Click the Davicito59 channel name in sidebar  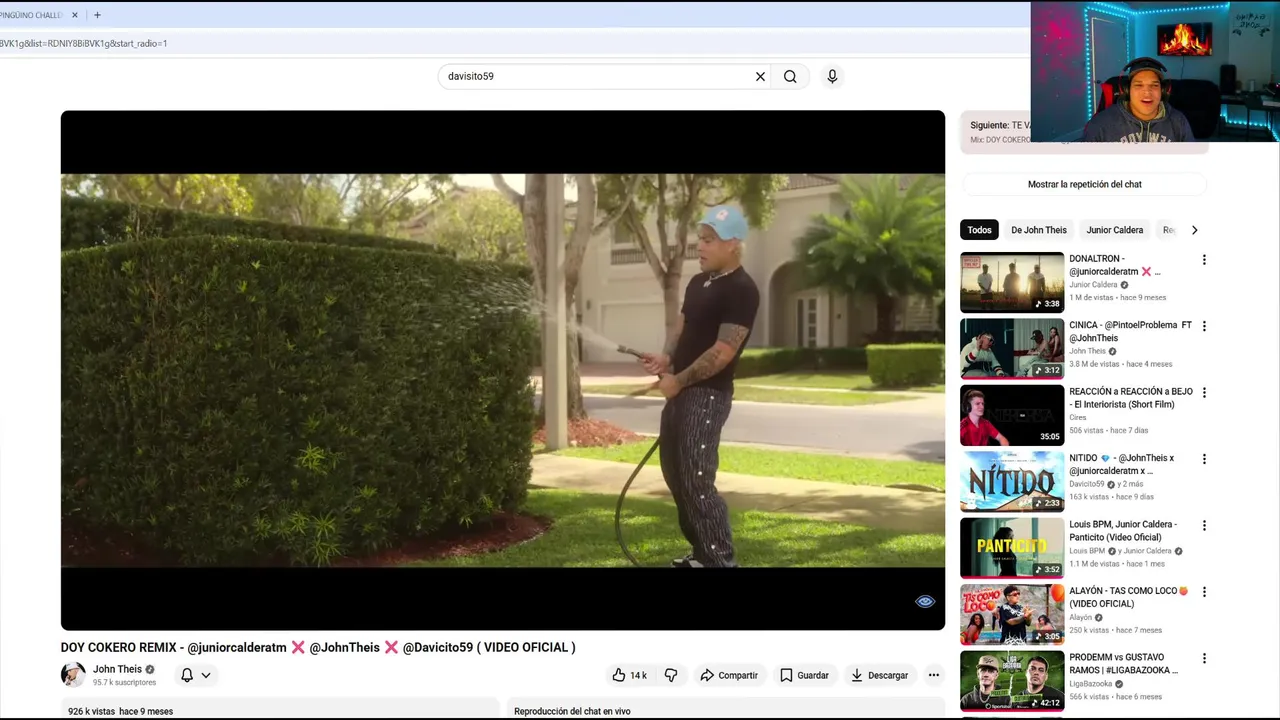pyautogui.click(x=1086, y=484)
